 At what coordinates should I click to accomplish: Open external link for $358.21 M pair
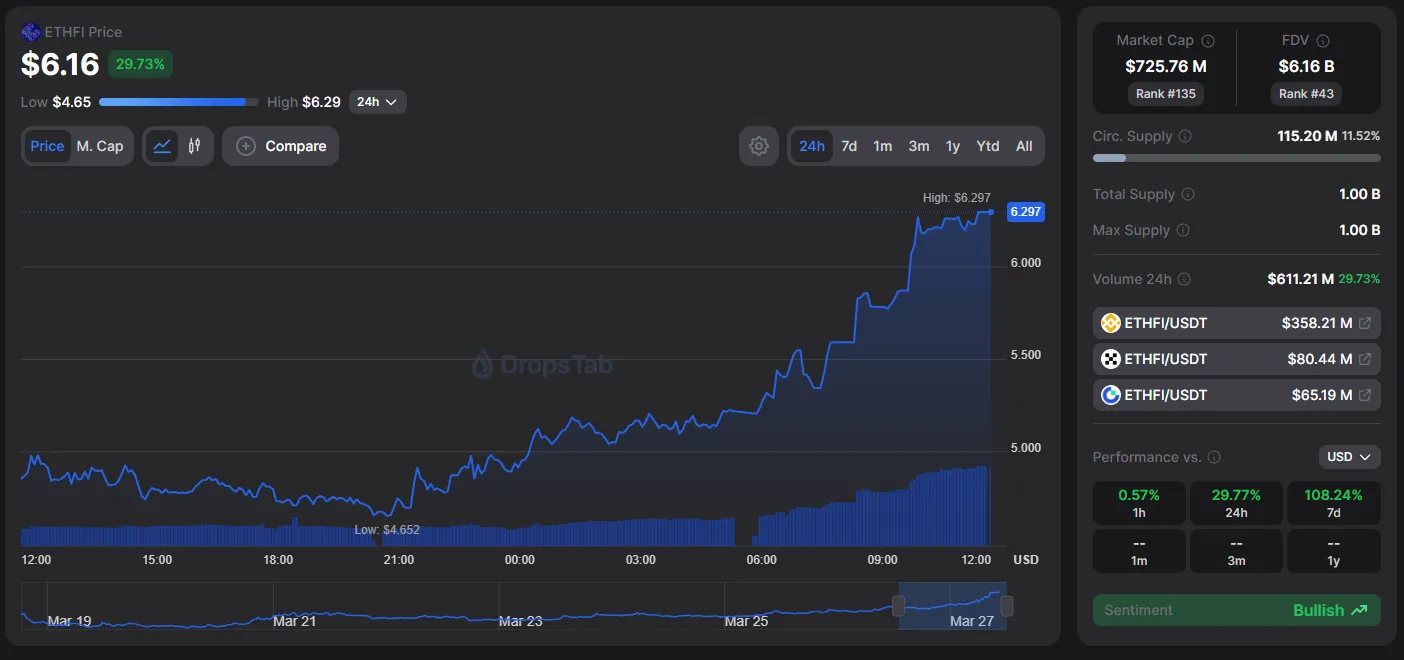(x=1365, y=323)
